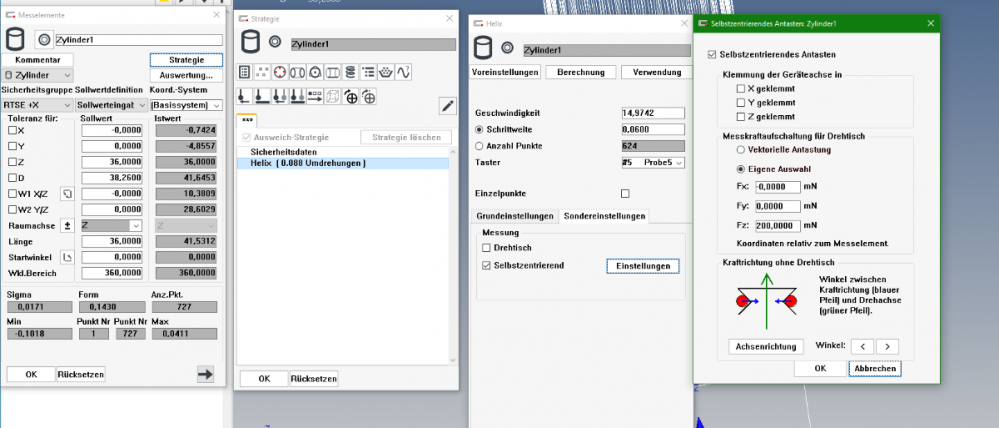Click the Kommentar button

pyautogui.click(x=38, y=60)
